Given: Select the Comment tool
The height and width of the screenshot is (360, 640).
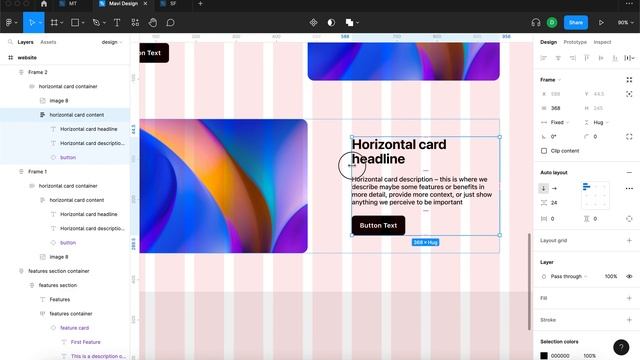Looking at the screenshot, I should point(170,22).
